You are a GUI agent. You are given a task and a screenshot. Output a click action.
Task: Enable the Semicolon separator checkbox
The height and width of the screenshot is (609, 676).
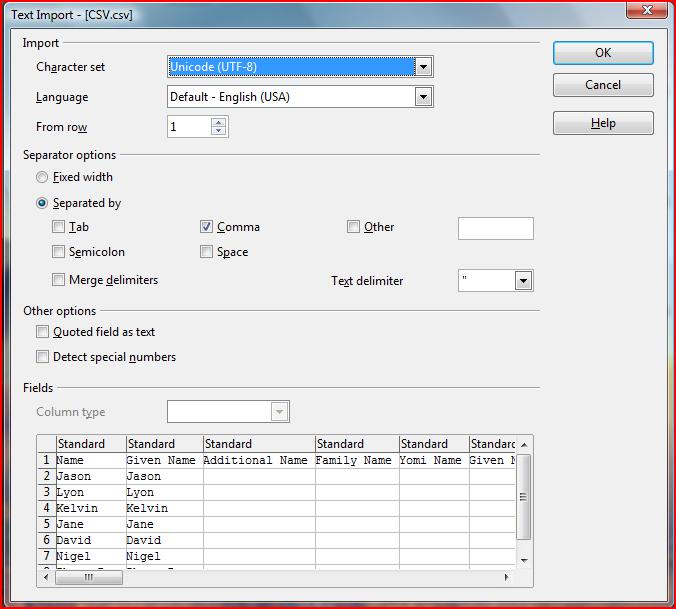(59, 252)
